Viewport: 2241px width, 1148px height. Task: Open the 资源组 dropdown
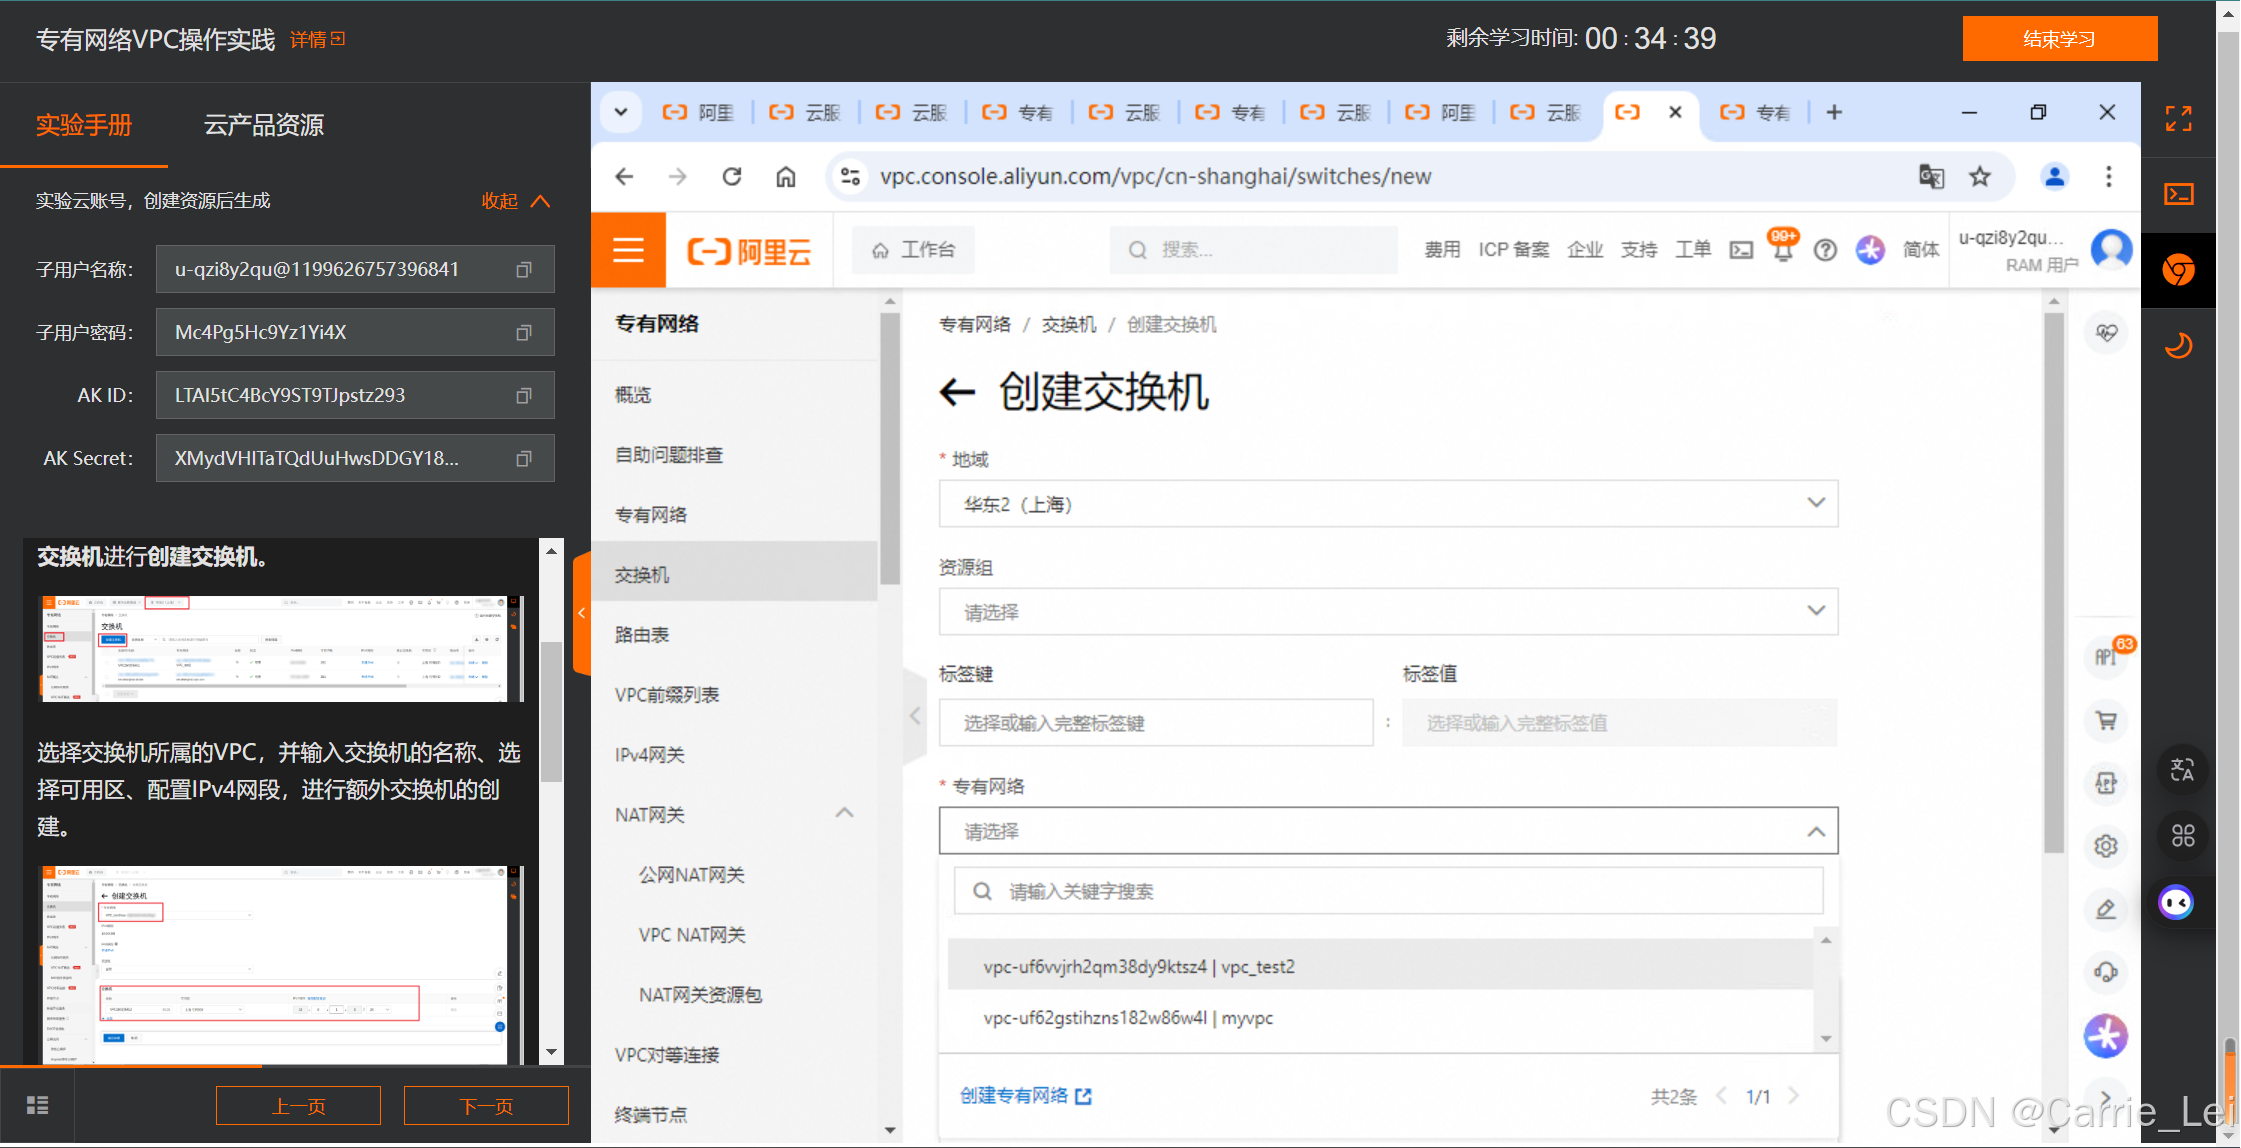pos(1388,612)
